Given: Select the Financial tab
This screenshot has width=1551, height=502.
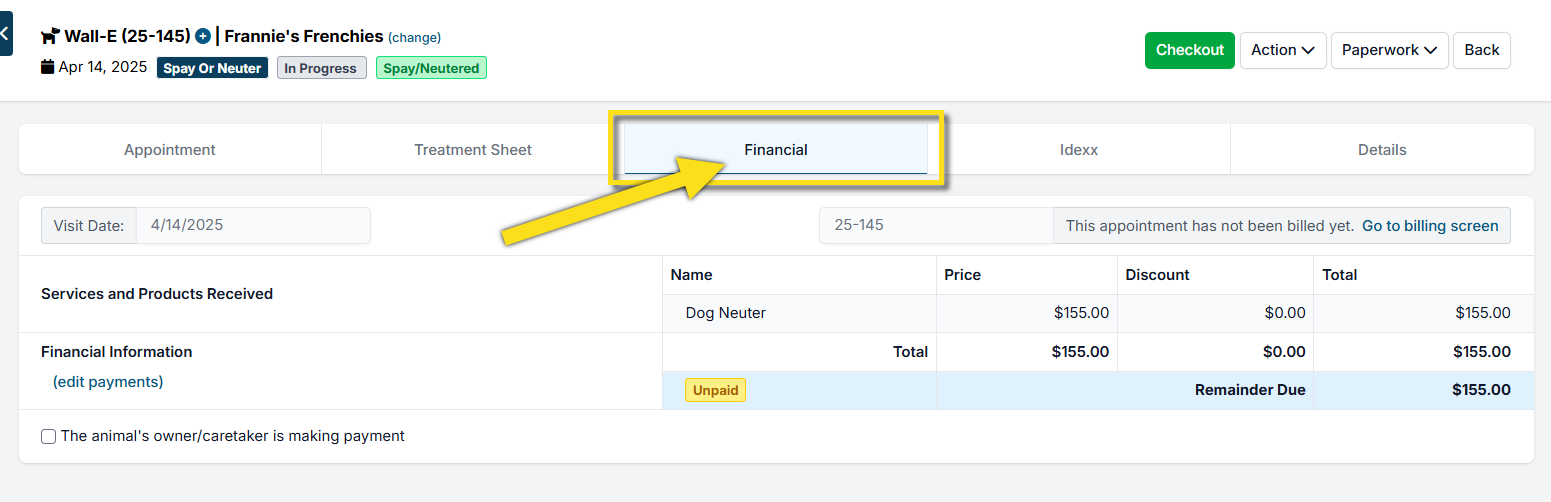Looking at the screenshot, I should (x=776, y=150).
